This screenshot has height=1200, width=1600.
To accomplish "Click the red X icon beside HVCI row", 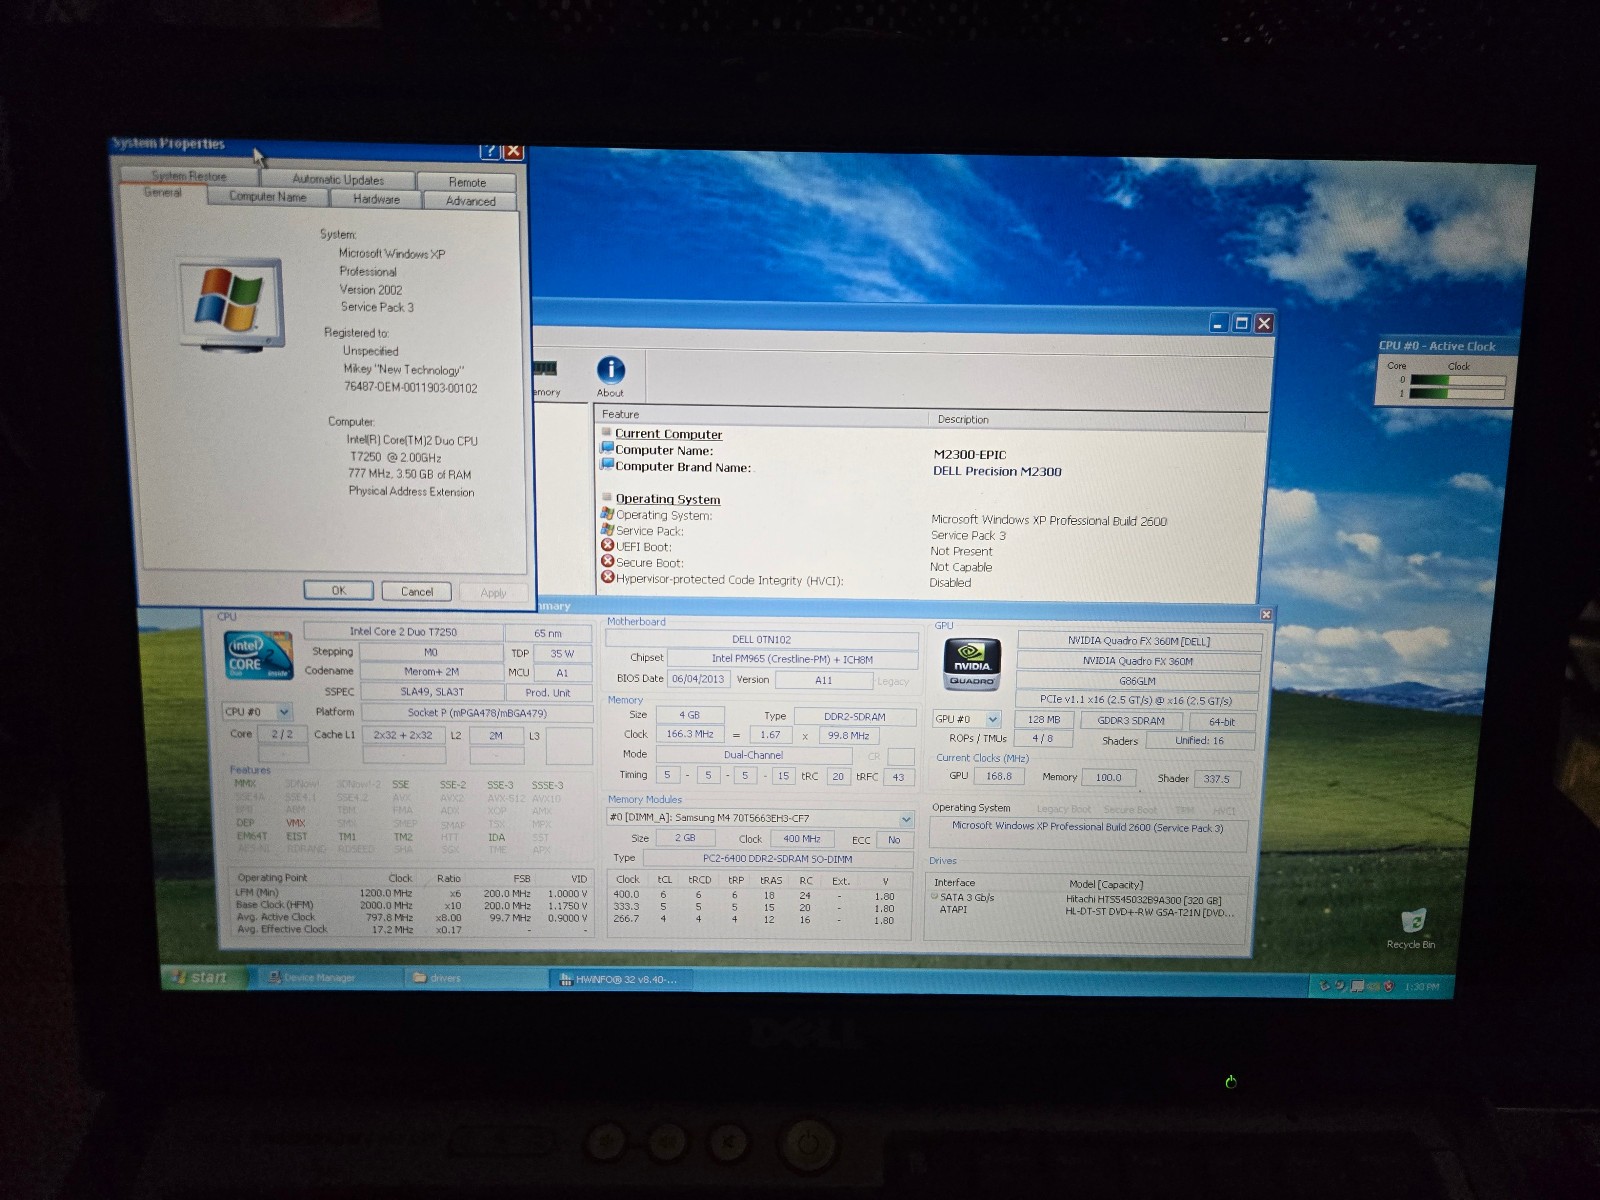I will tap(607, 578).
